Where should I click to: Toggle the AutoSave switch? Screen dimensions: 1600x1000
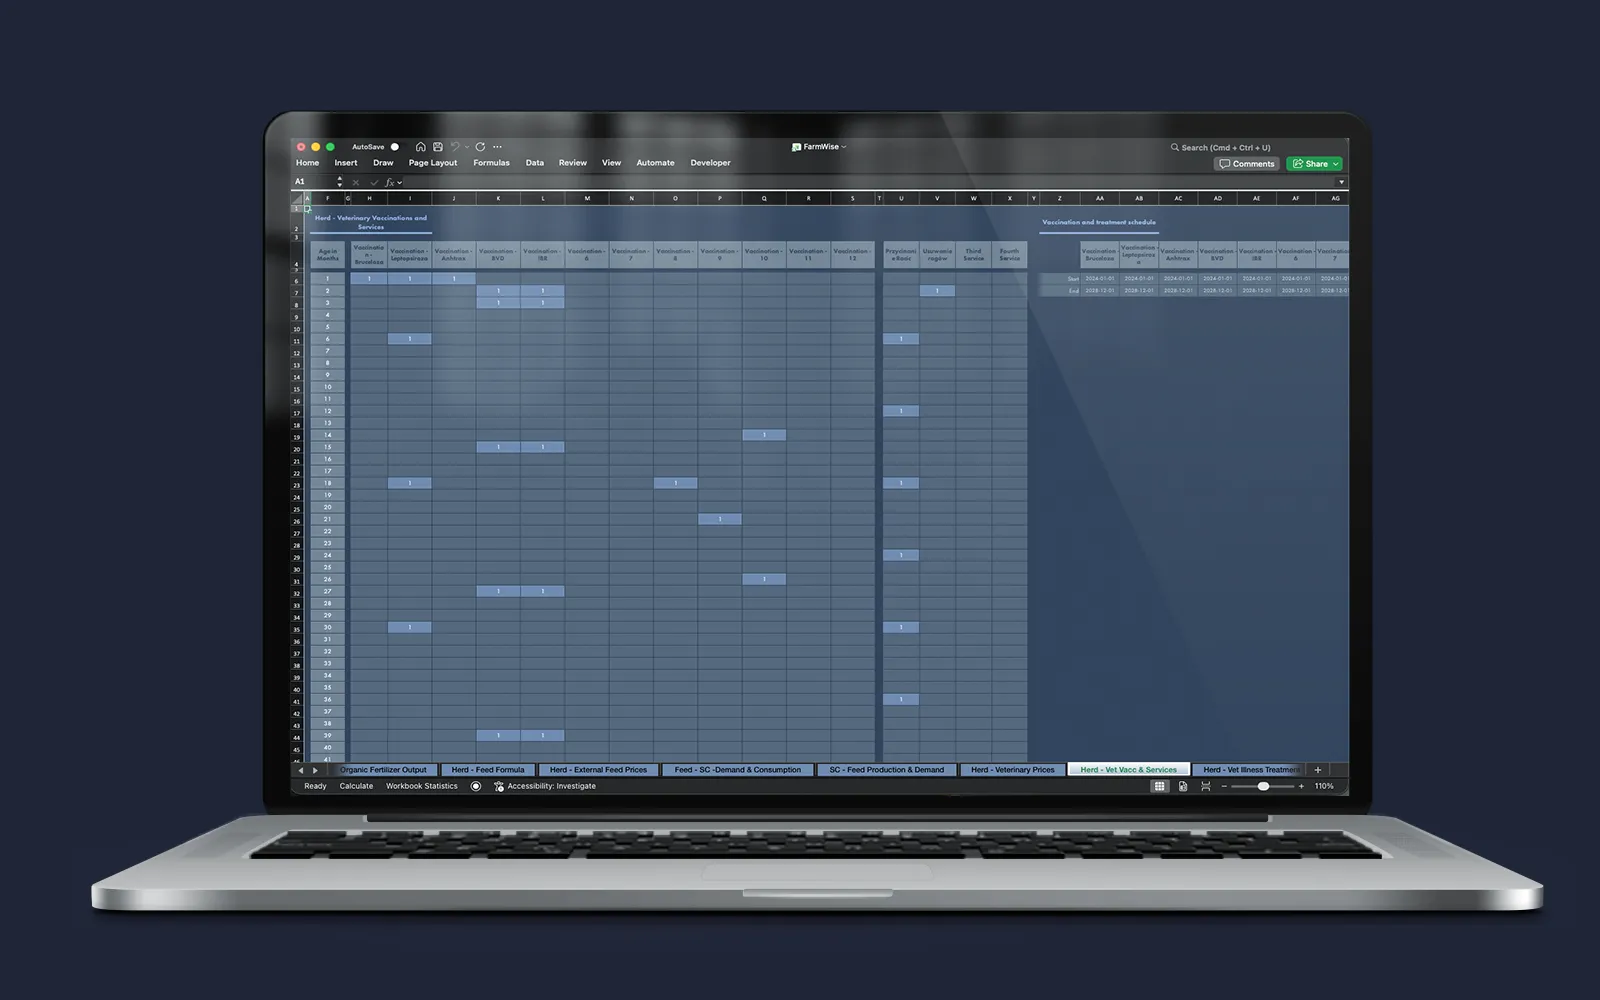pyautogui.click(x=394, y=147)
